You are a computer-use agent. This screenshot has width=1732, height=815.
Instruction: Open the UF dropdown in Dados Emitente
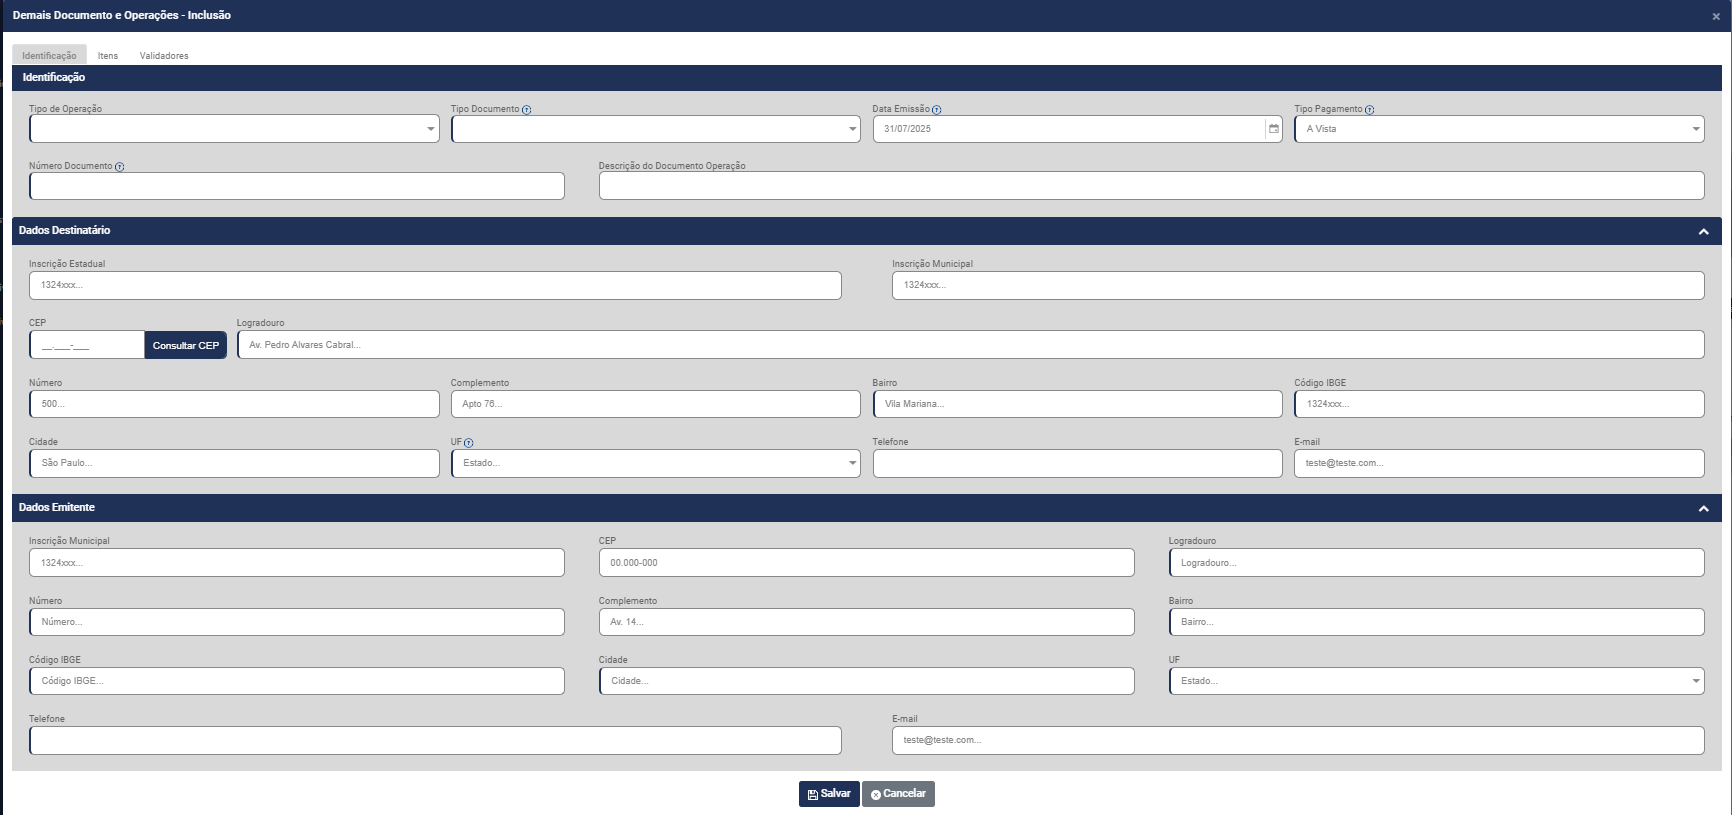click(1437, 681)
